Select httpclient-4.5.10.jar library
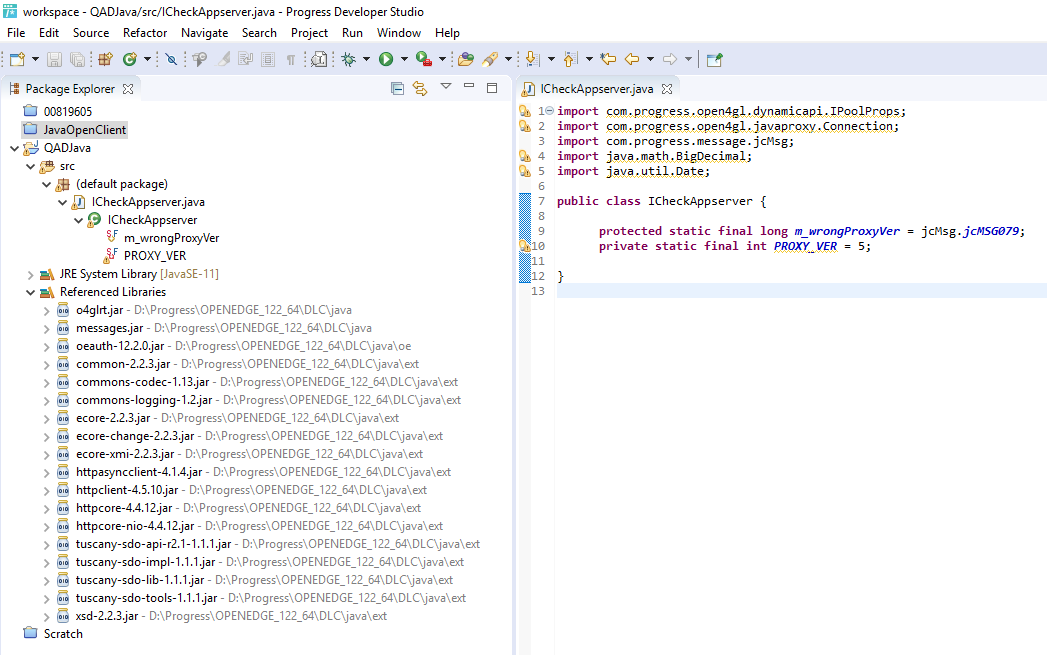 coord(127,490)
